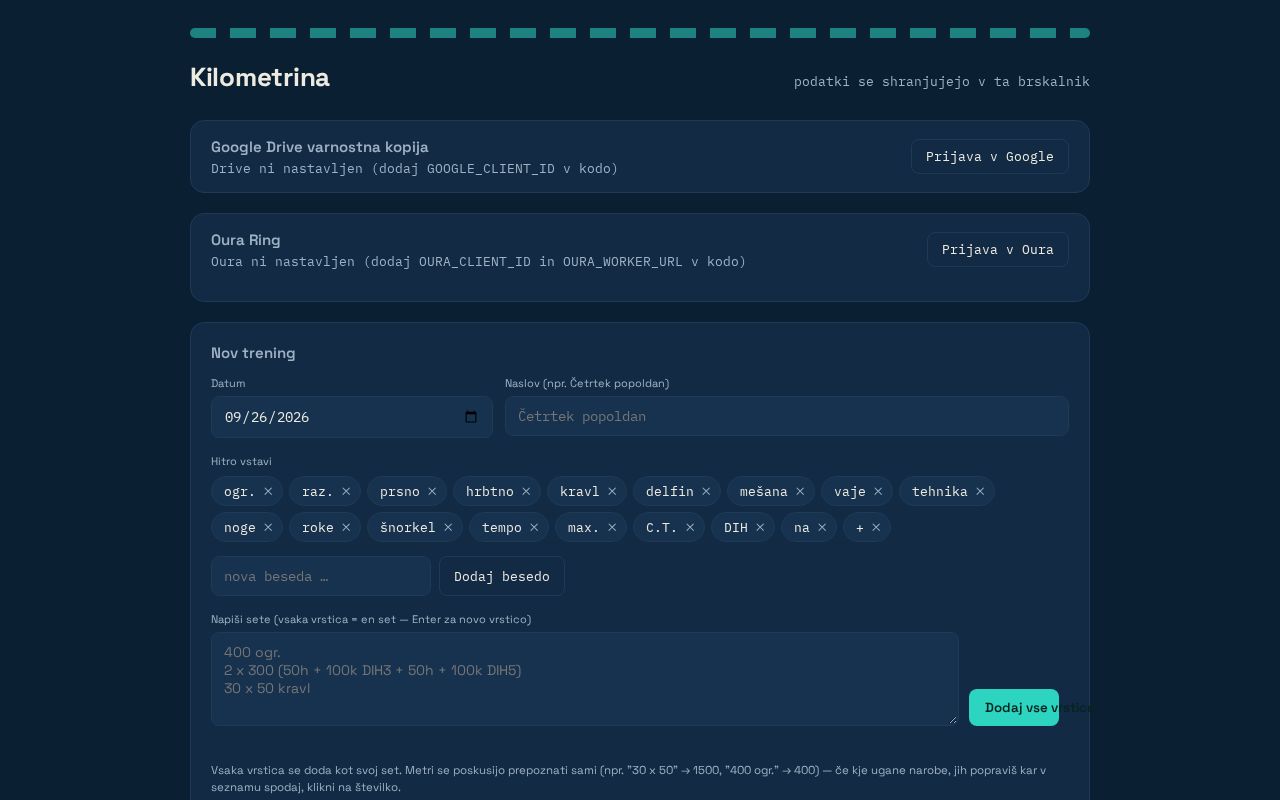The width and height of the screenshot is (1280, 800).
Task: Click the Naslov title input field
Action: (787, 416)
